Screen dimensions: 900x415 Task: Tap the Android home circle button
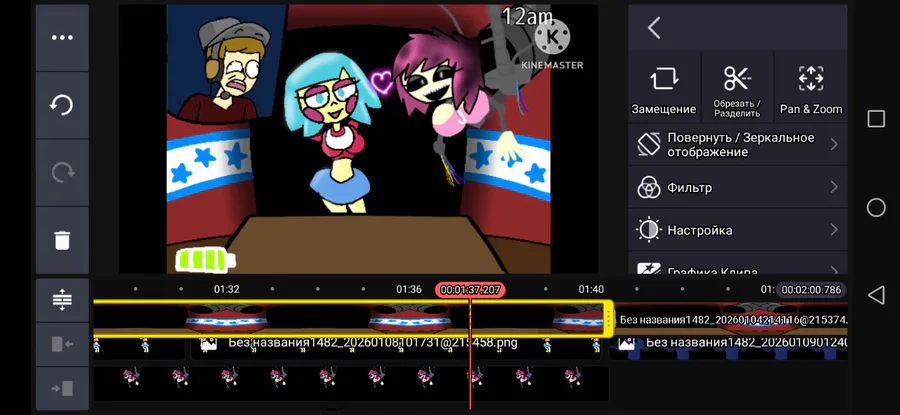tap(876, 207)
